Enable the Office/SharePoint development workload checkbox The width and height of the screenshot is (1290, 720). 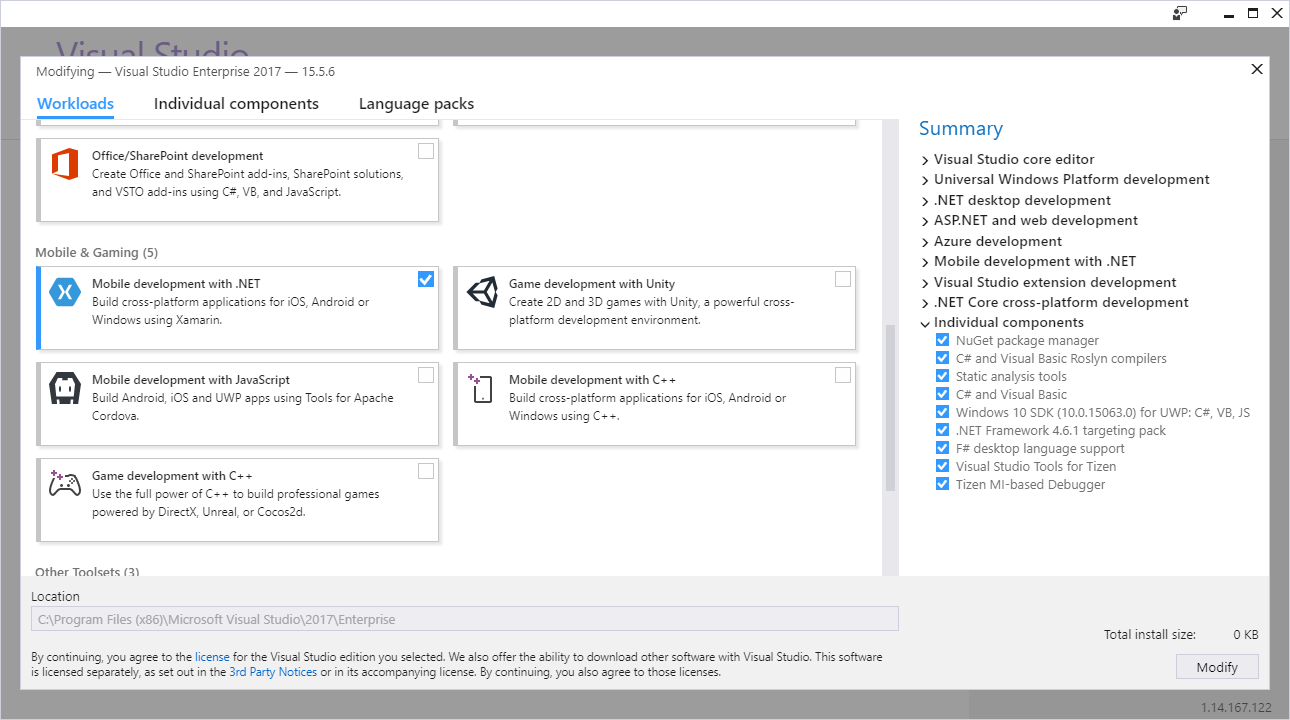(426, 151)
